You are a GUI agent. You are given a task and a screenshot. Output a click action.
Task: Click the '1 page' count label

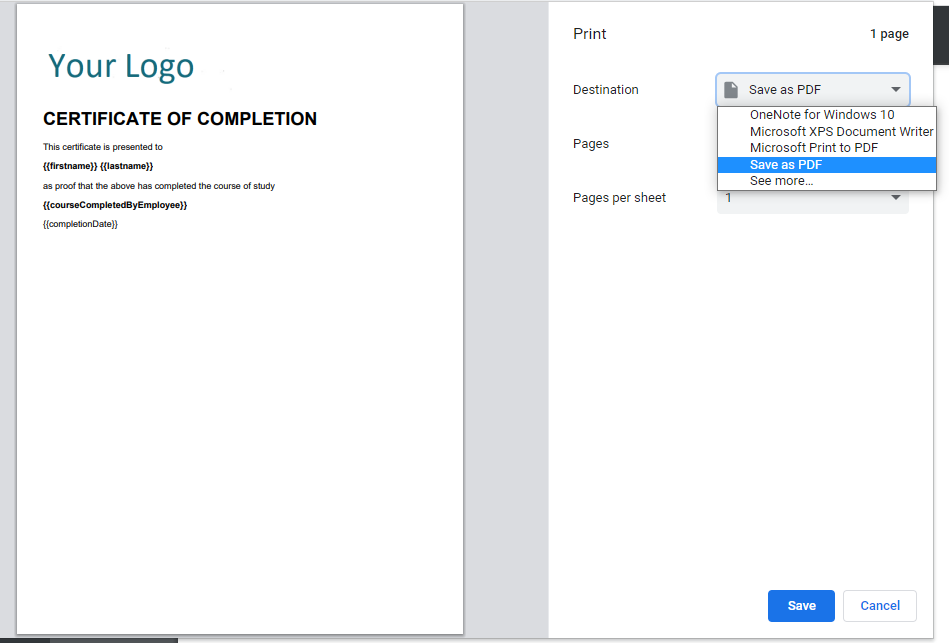[889, 33]
